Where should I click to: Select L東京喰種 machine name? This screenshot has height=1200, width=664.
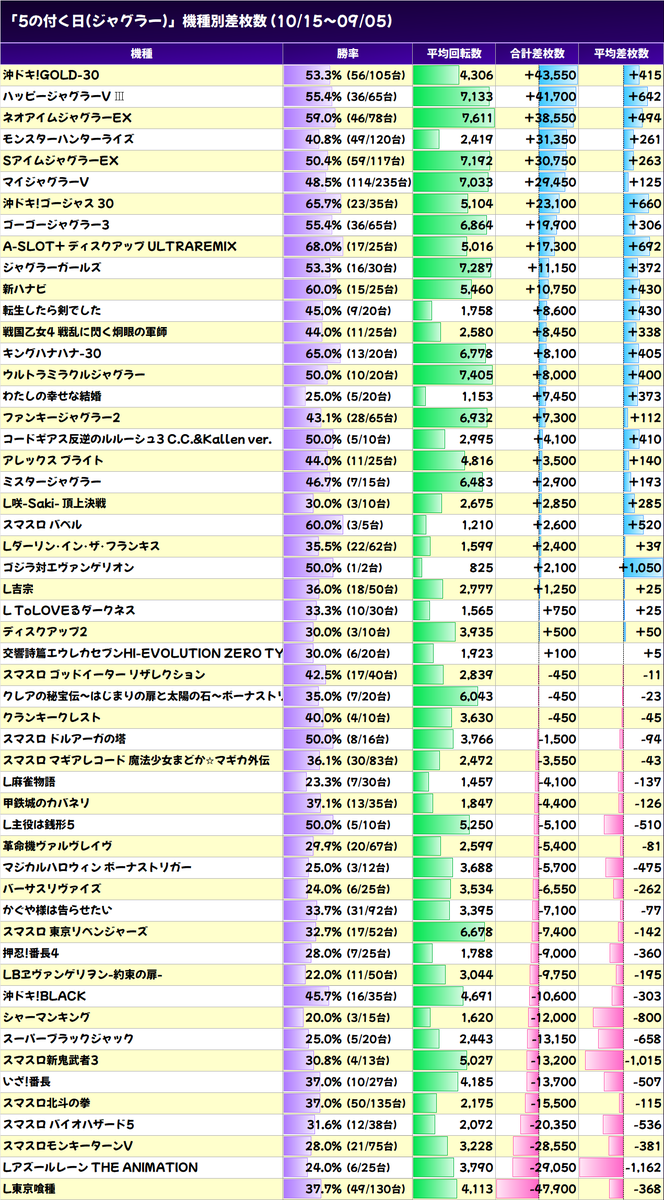[30, 1187]
